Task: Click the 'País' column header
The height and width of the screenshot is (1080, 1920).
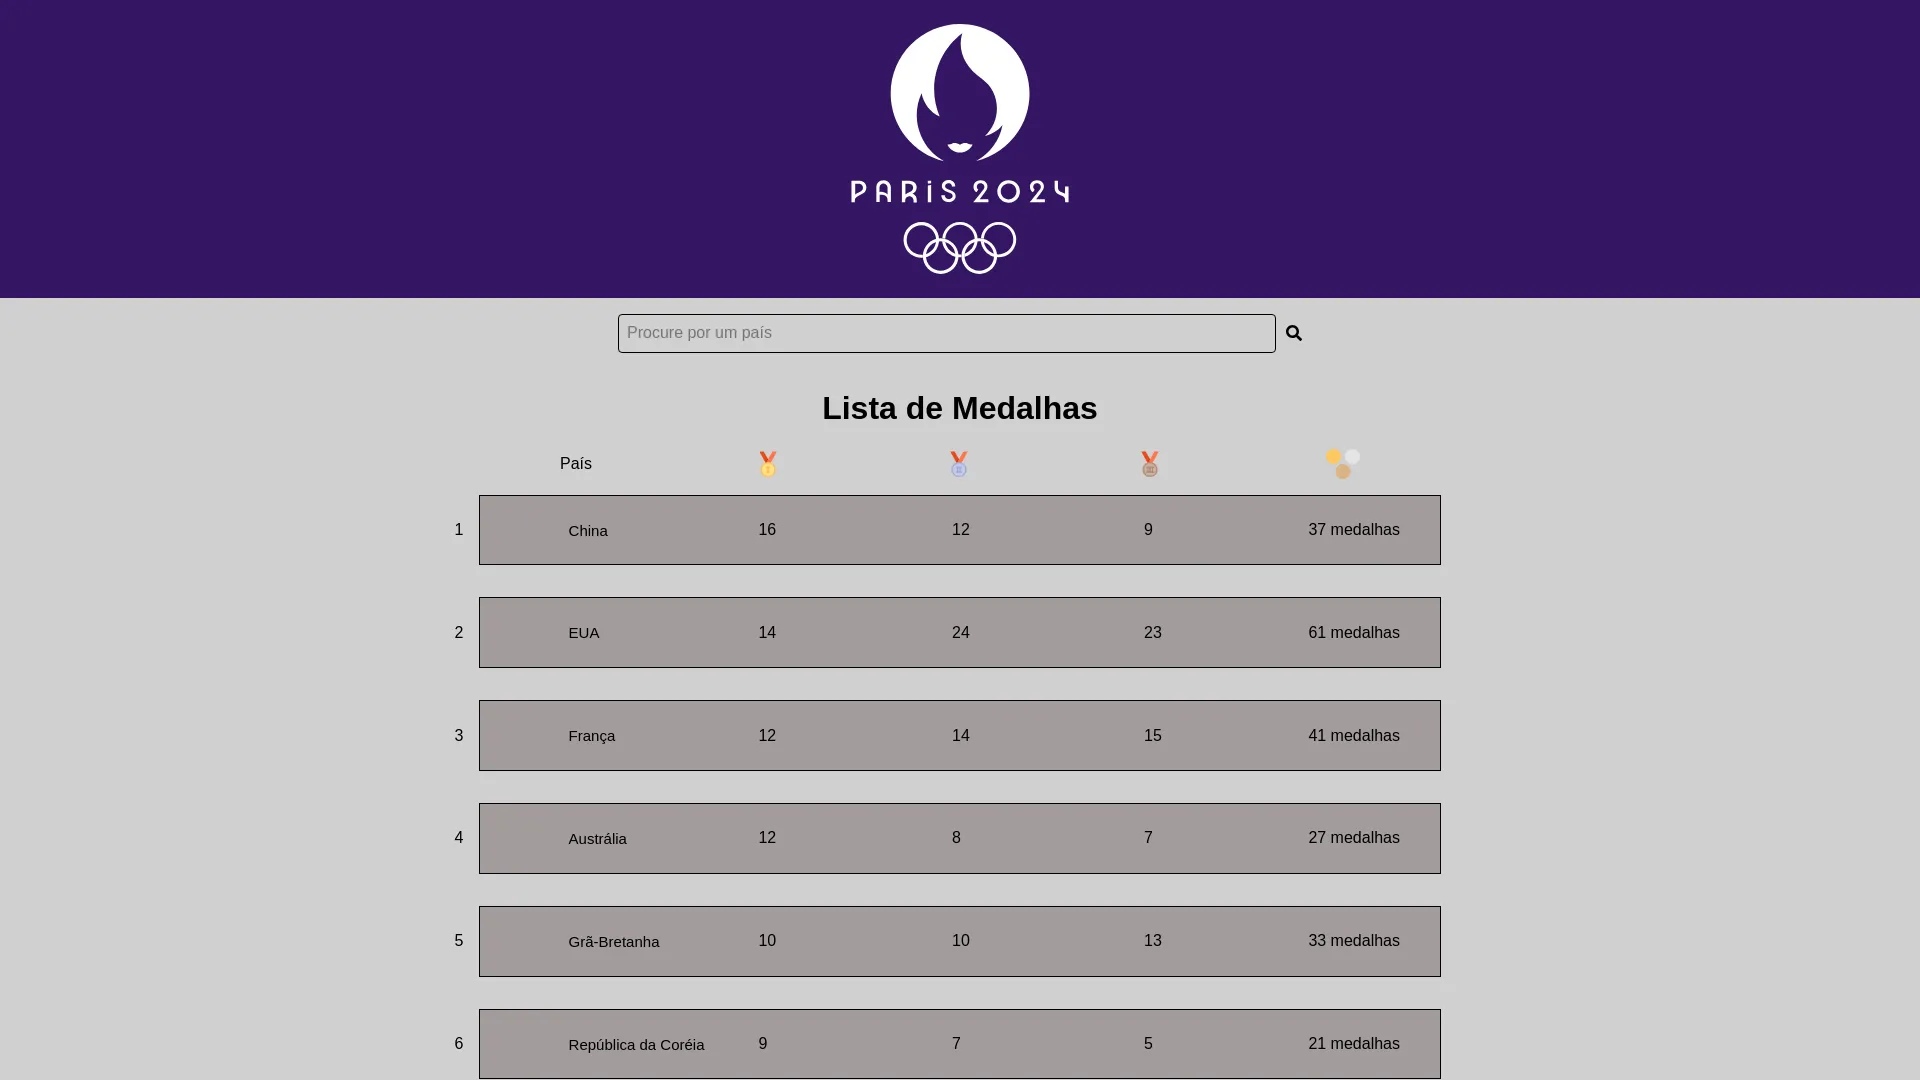Action: click(576, 464)
